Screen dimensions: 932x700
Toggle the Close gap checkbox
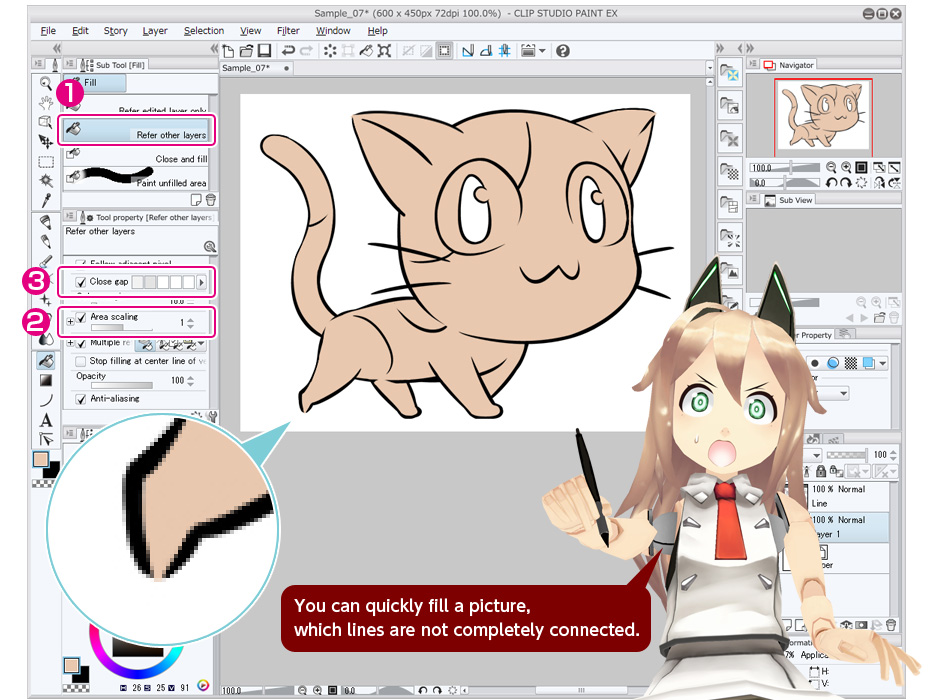pyautogui.click(x=81, y=283)
